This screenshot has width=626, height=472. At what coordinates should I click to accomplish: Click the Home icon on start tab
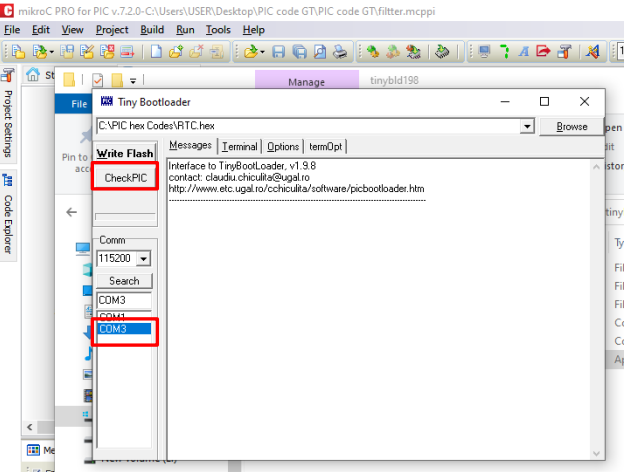33,75
